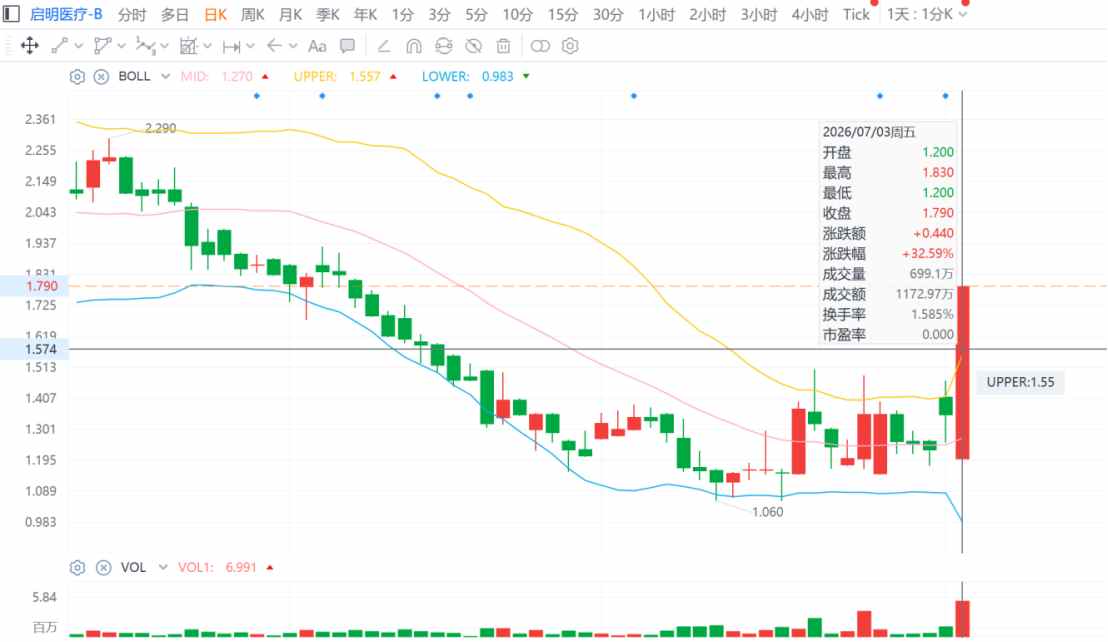Switch to the 分时 tab
This screenshot has height=642, width=1108.
pos(131,14)
